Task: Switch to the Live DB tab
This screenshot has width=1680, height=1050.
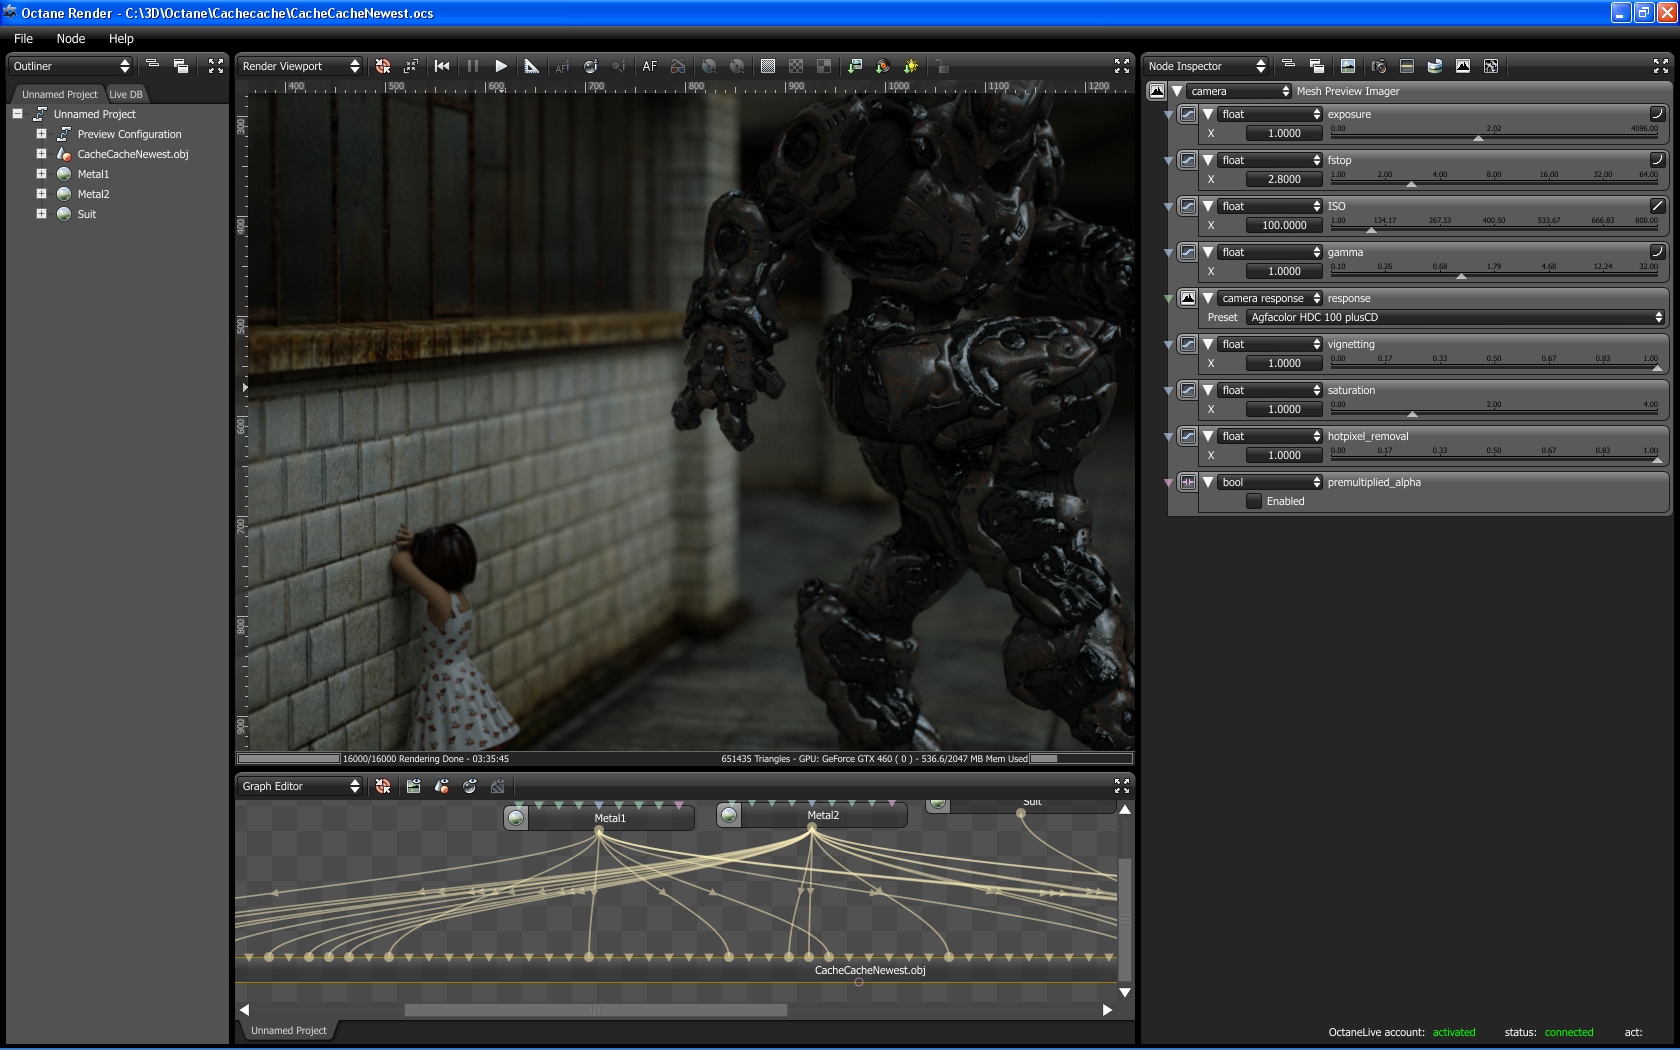Action: [126, 94]
